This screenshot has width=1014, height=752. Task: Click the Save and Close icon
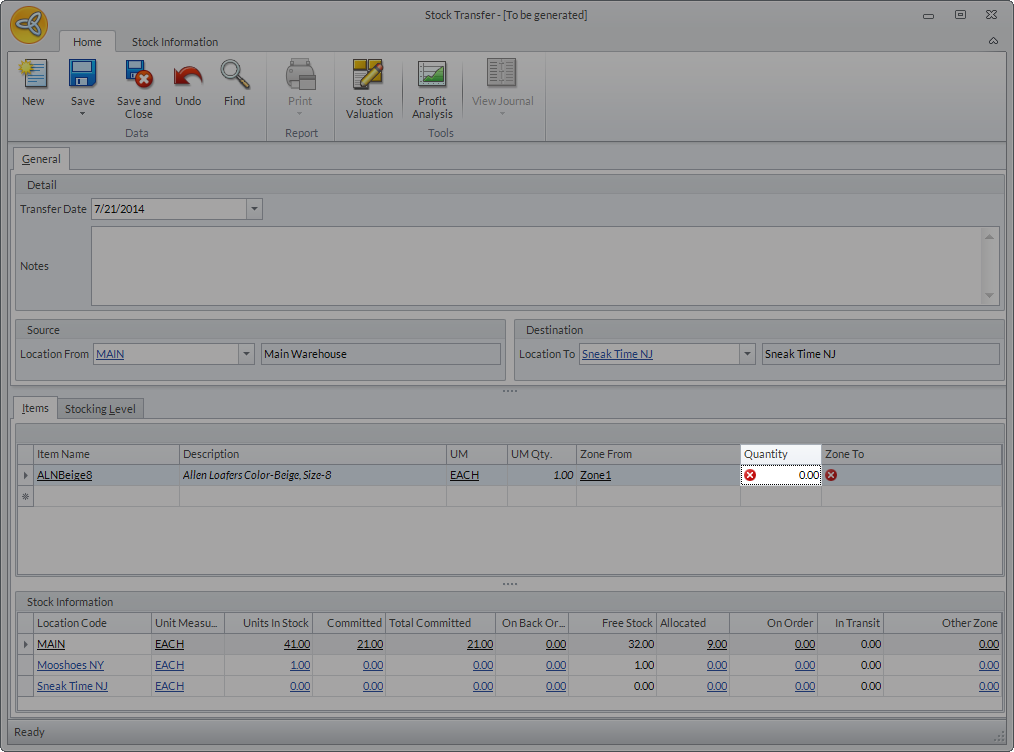pos(138,76)
